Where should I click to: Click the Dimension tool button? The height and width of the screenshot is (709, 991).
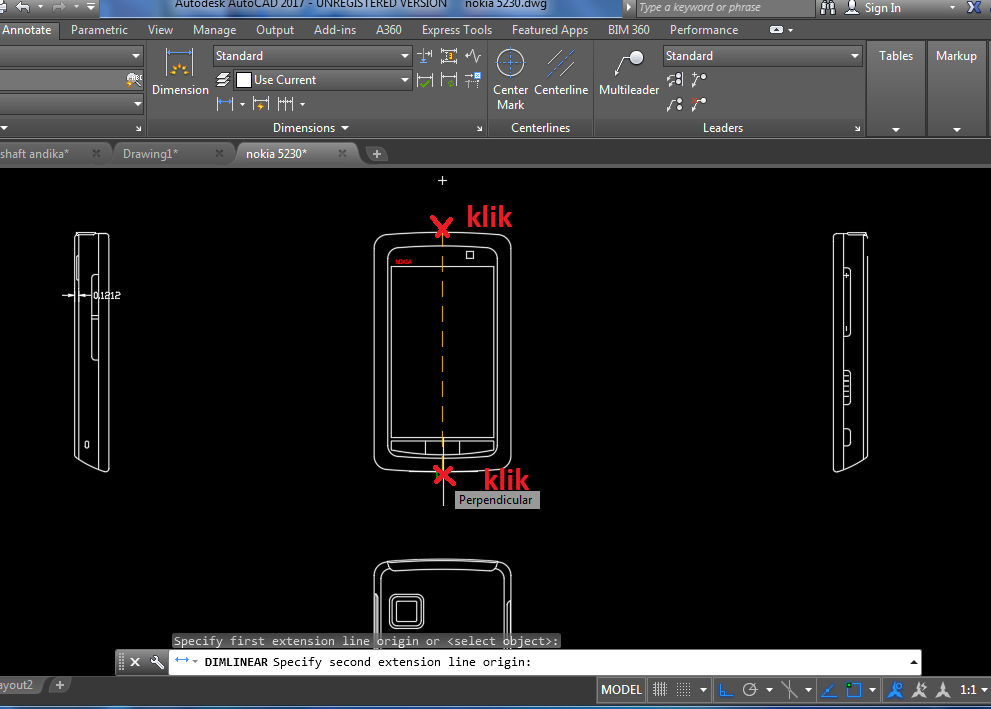[180, 72]
